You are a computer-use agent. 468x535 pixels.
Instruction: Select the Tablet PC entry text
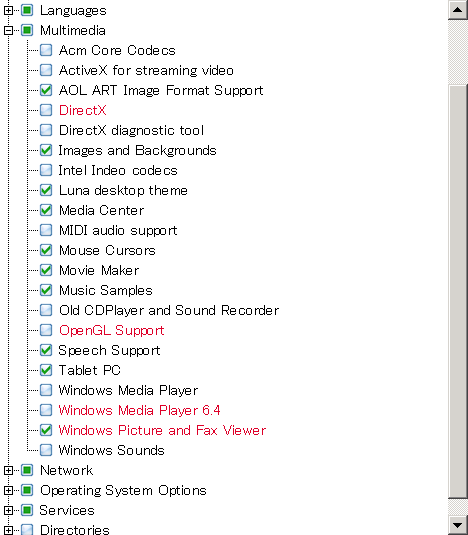point(90,370)
